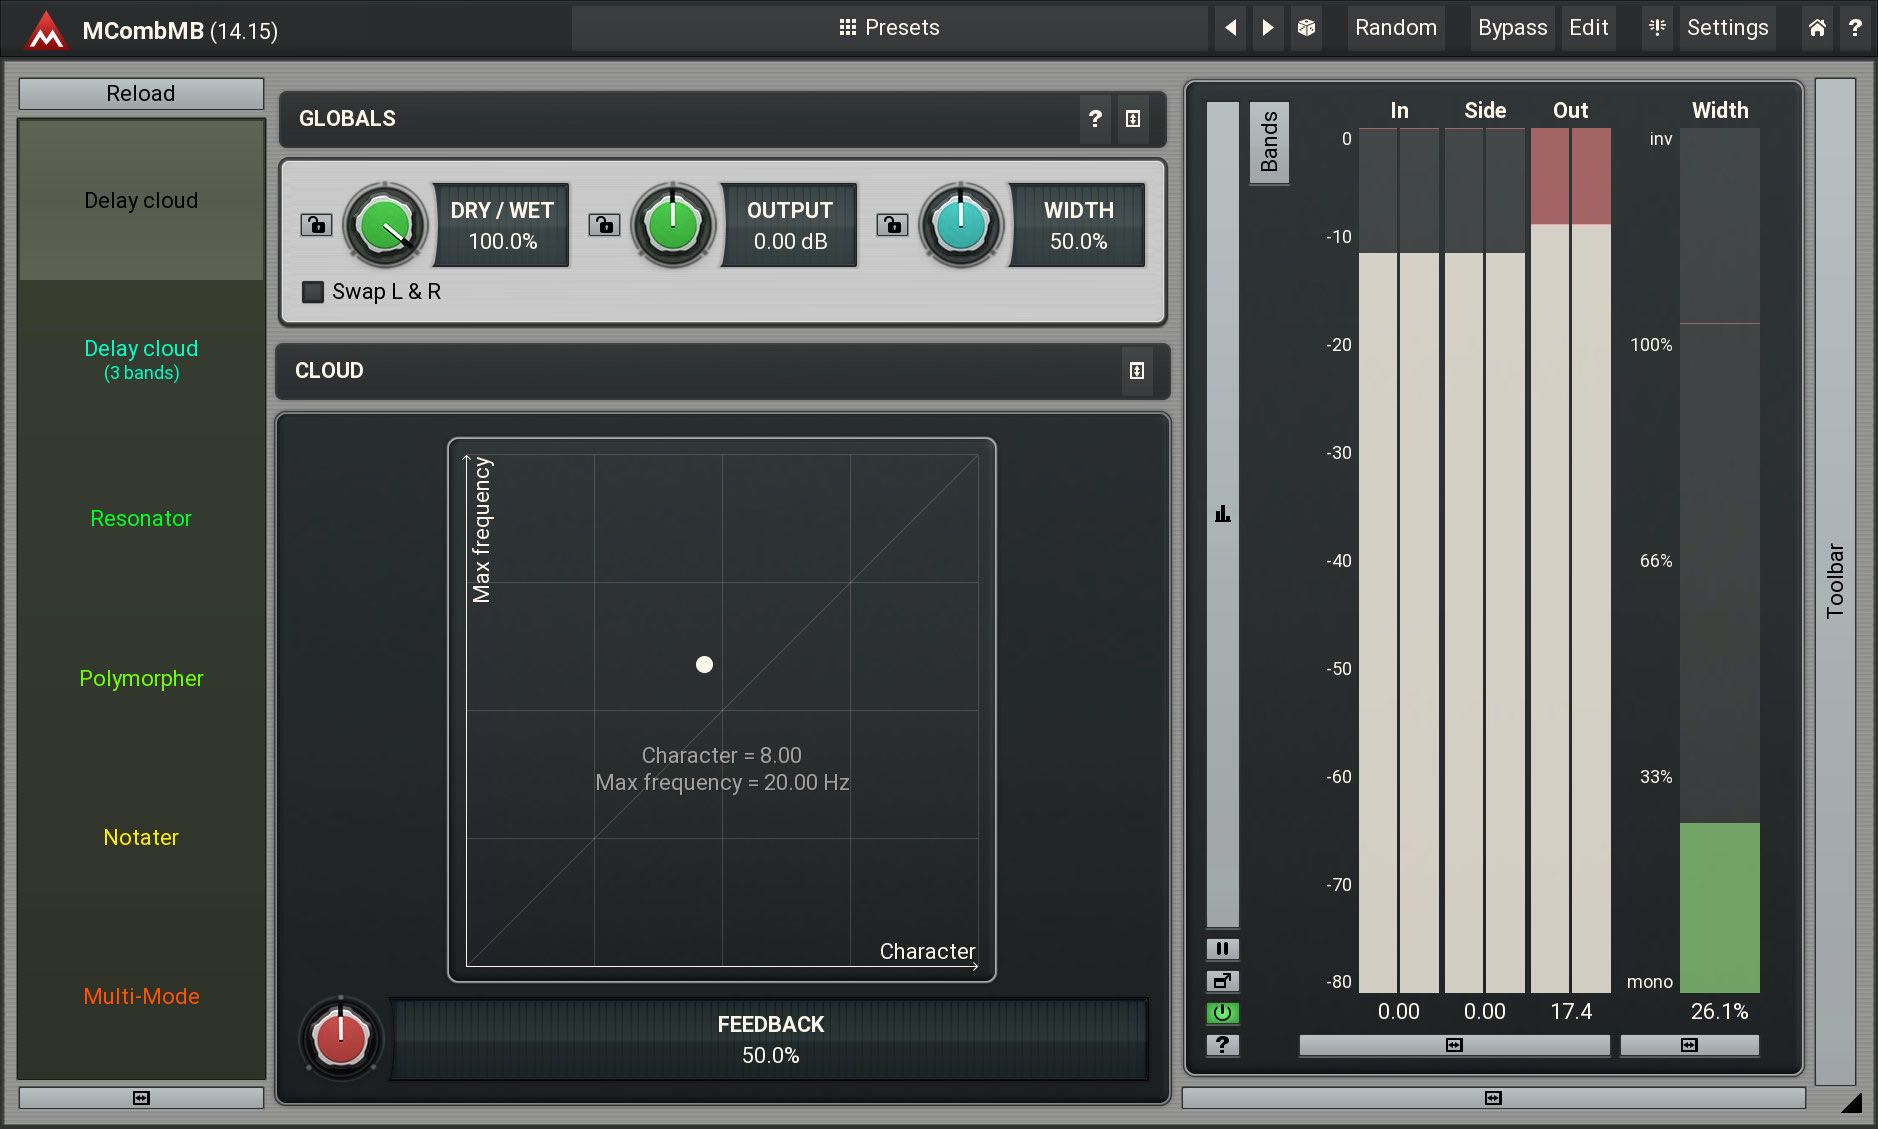This screenshot has width=1878, height=1129.
Task: Collapse the Globals section panel
Action: point(1133,119)
